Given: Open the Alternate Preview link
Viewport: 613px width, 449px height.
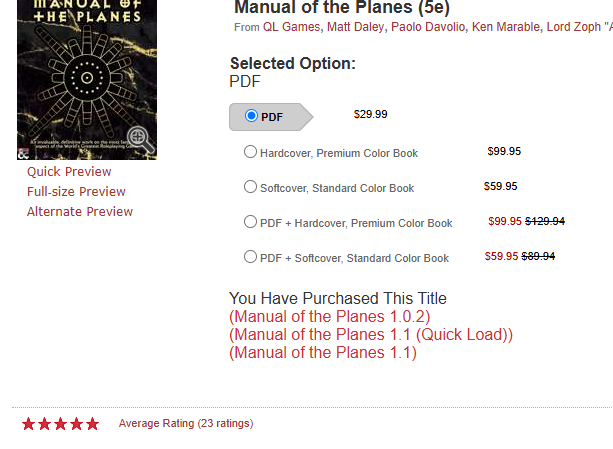Looking at the screenshot, I should [80, 212].
